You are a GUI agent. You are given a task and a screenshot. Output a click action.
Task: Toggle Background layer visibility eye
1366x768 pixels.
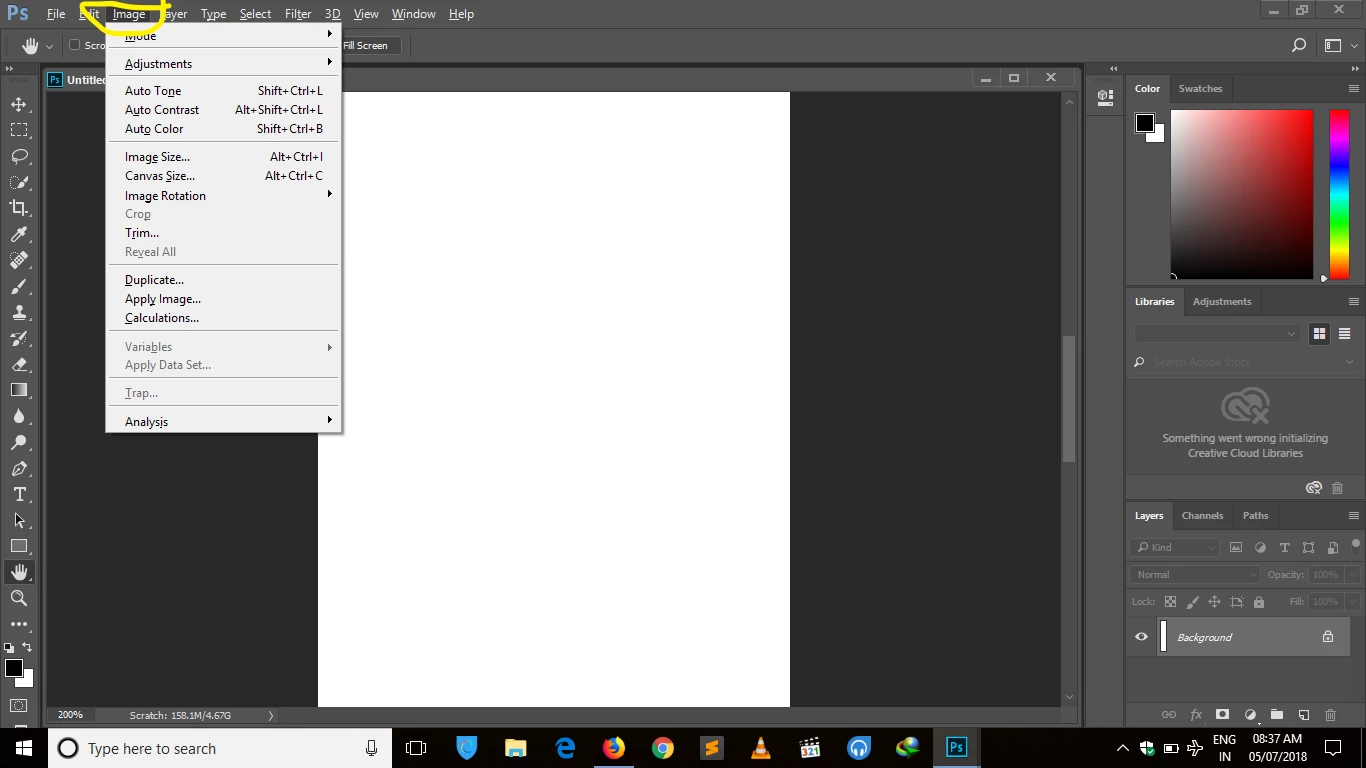1141,637
